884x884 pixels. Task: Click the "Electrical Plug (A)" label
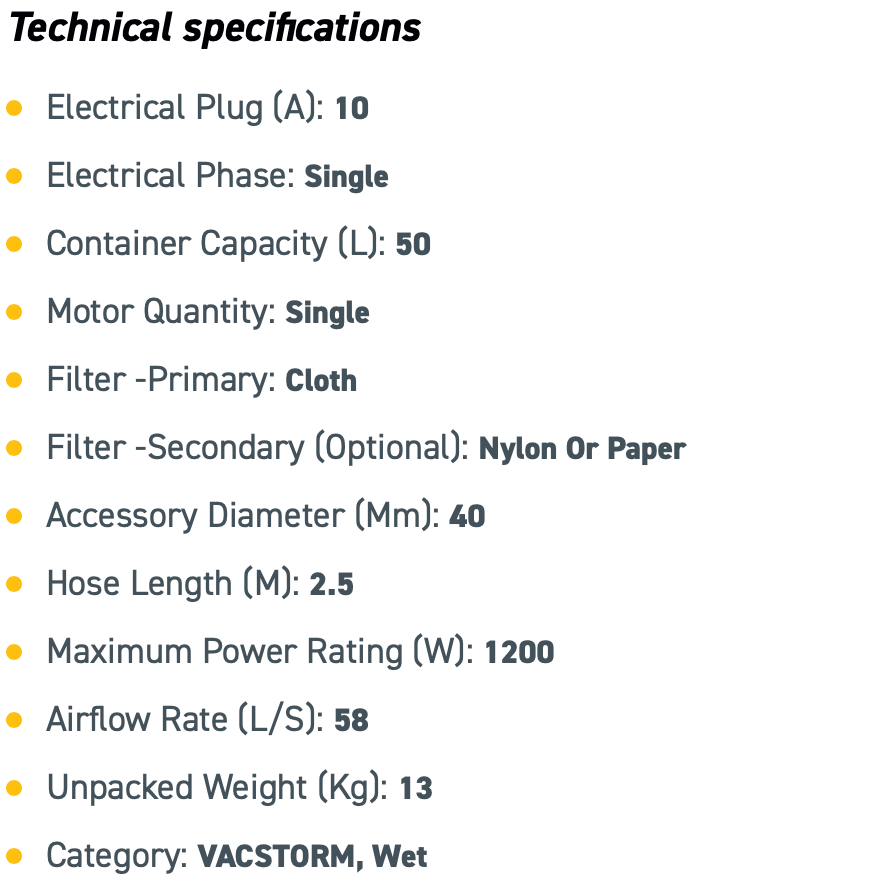pos(185,108)
